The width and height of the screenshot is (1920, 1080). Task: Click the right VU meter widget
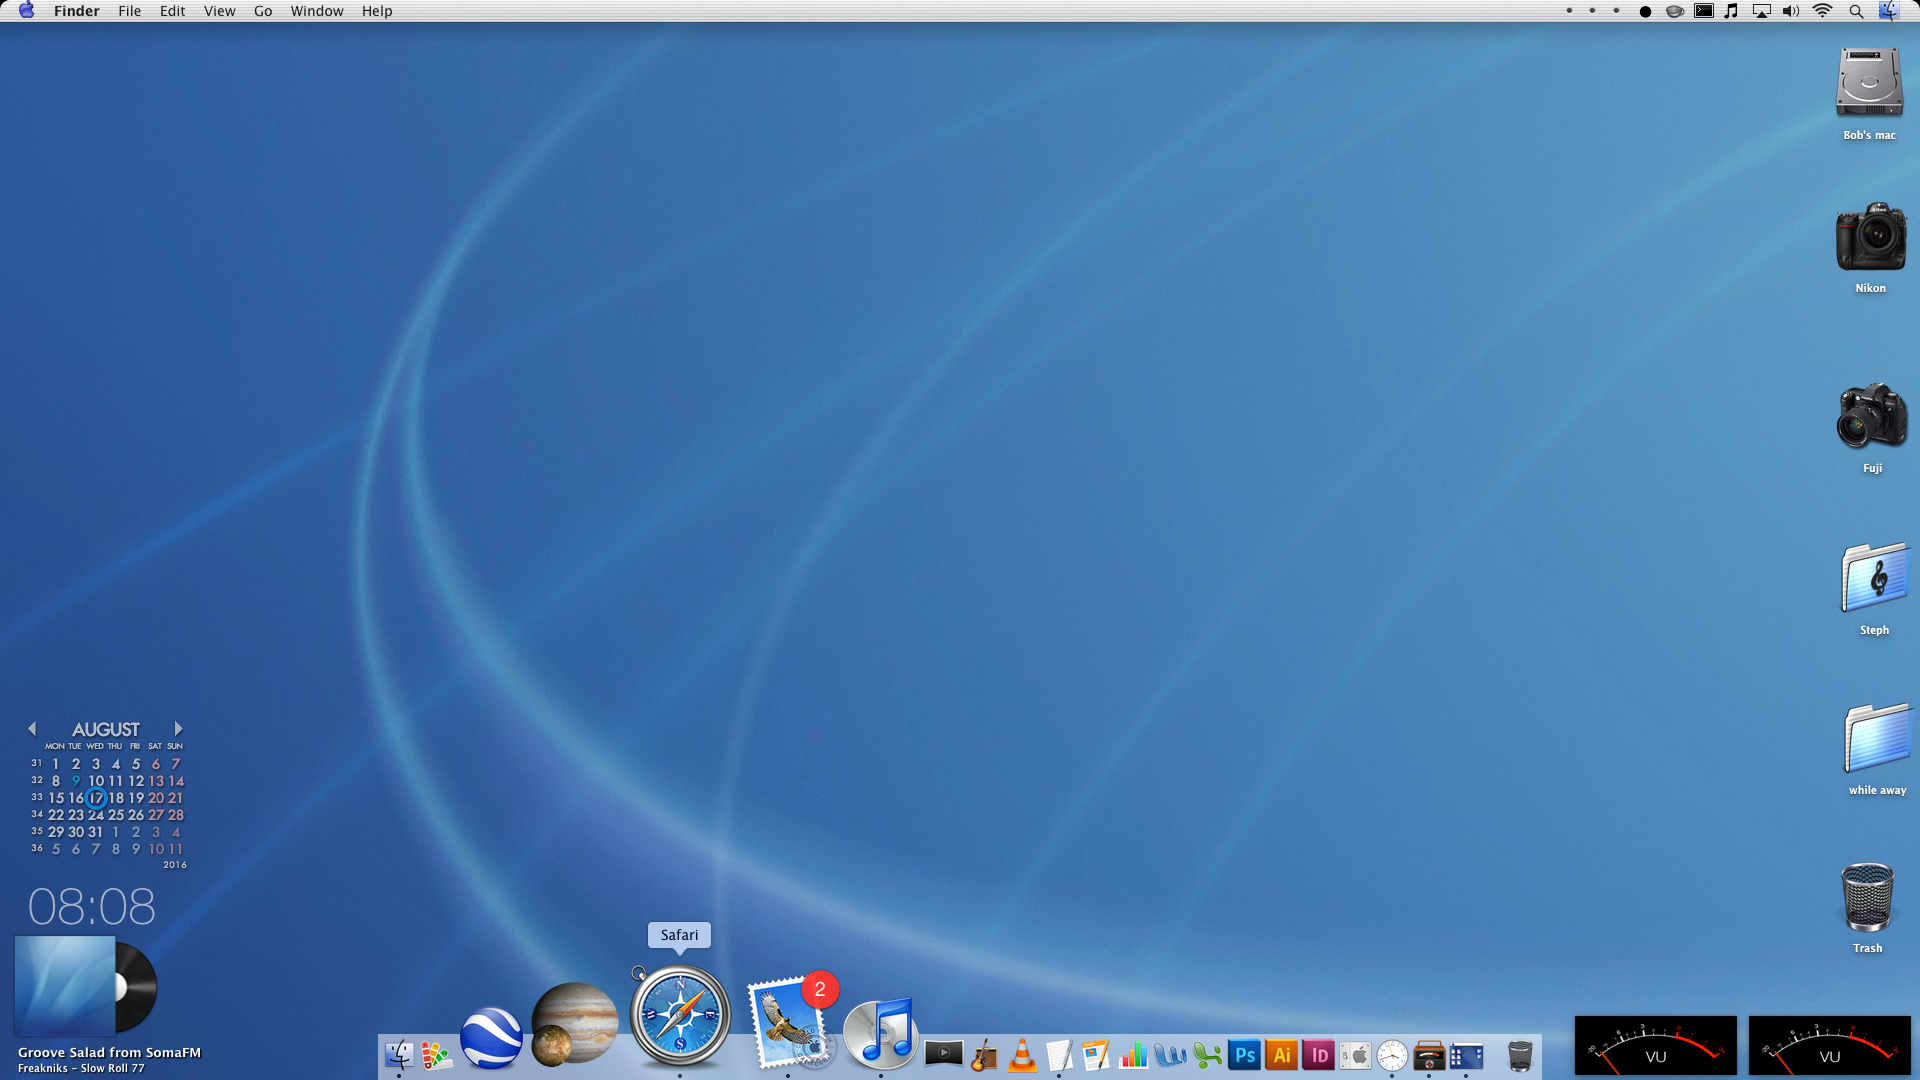click(1830, 1046)
